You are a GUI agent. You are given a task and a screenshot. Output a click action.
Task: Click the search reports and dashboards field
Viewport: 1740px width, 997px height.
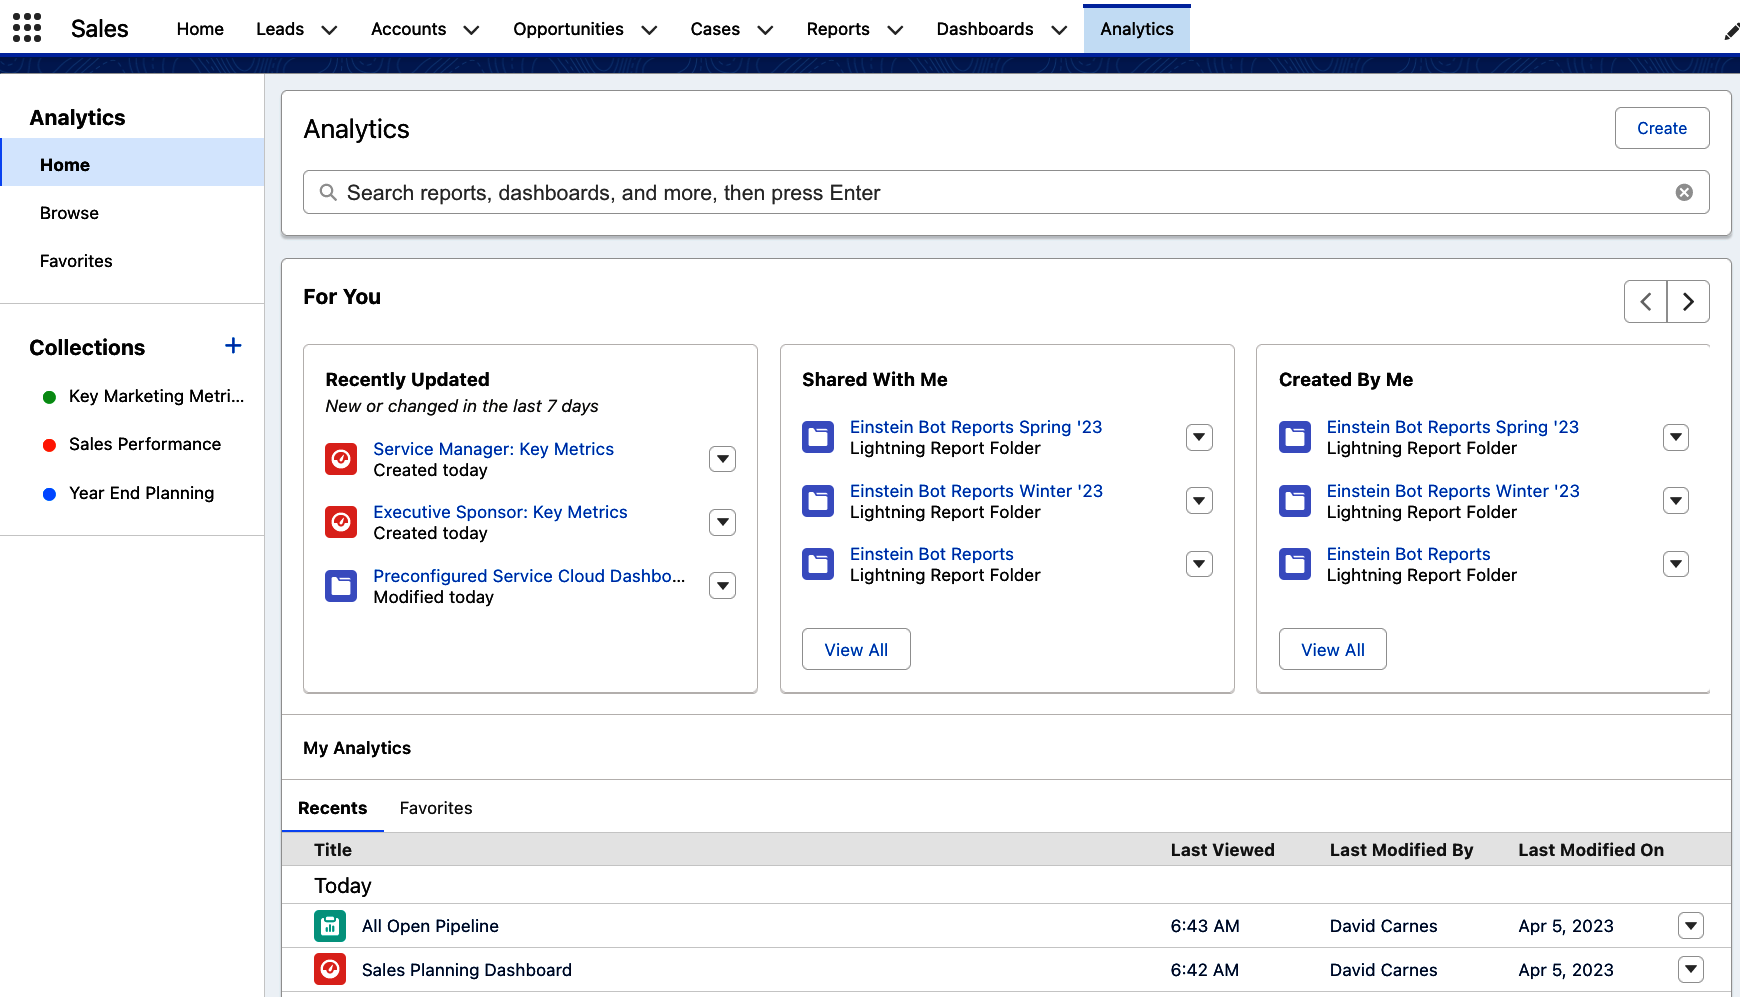[1006, 192]
